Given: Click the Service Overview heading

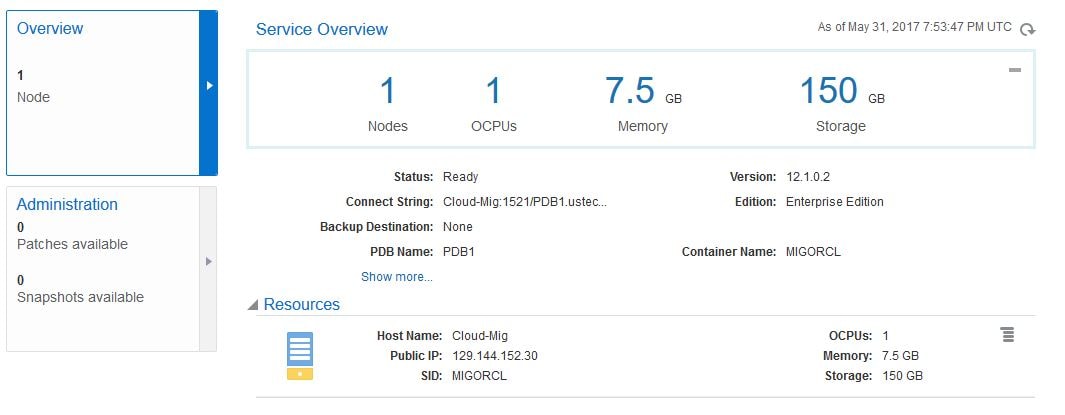Looking at the screenshot, I should click(x=322, y=29).
